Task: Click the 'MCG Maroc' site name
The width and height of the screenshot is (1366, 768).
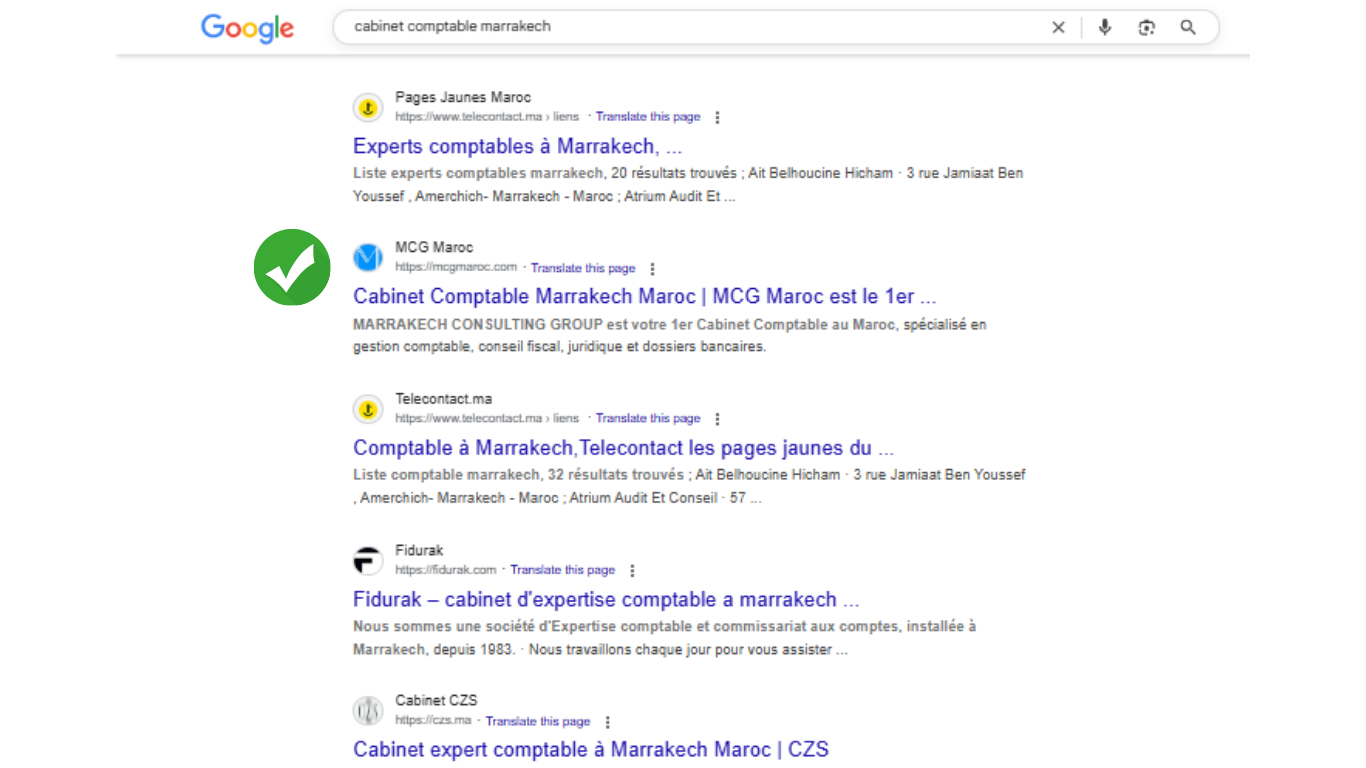Action: click(434, 248)
